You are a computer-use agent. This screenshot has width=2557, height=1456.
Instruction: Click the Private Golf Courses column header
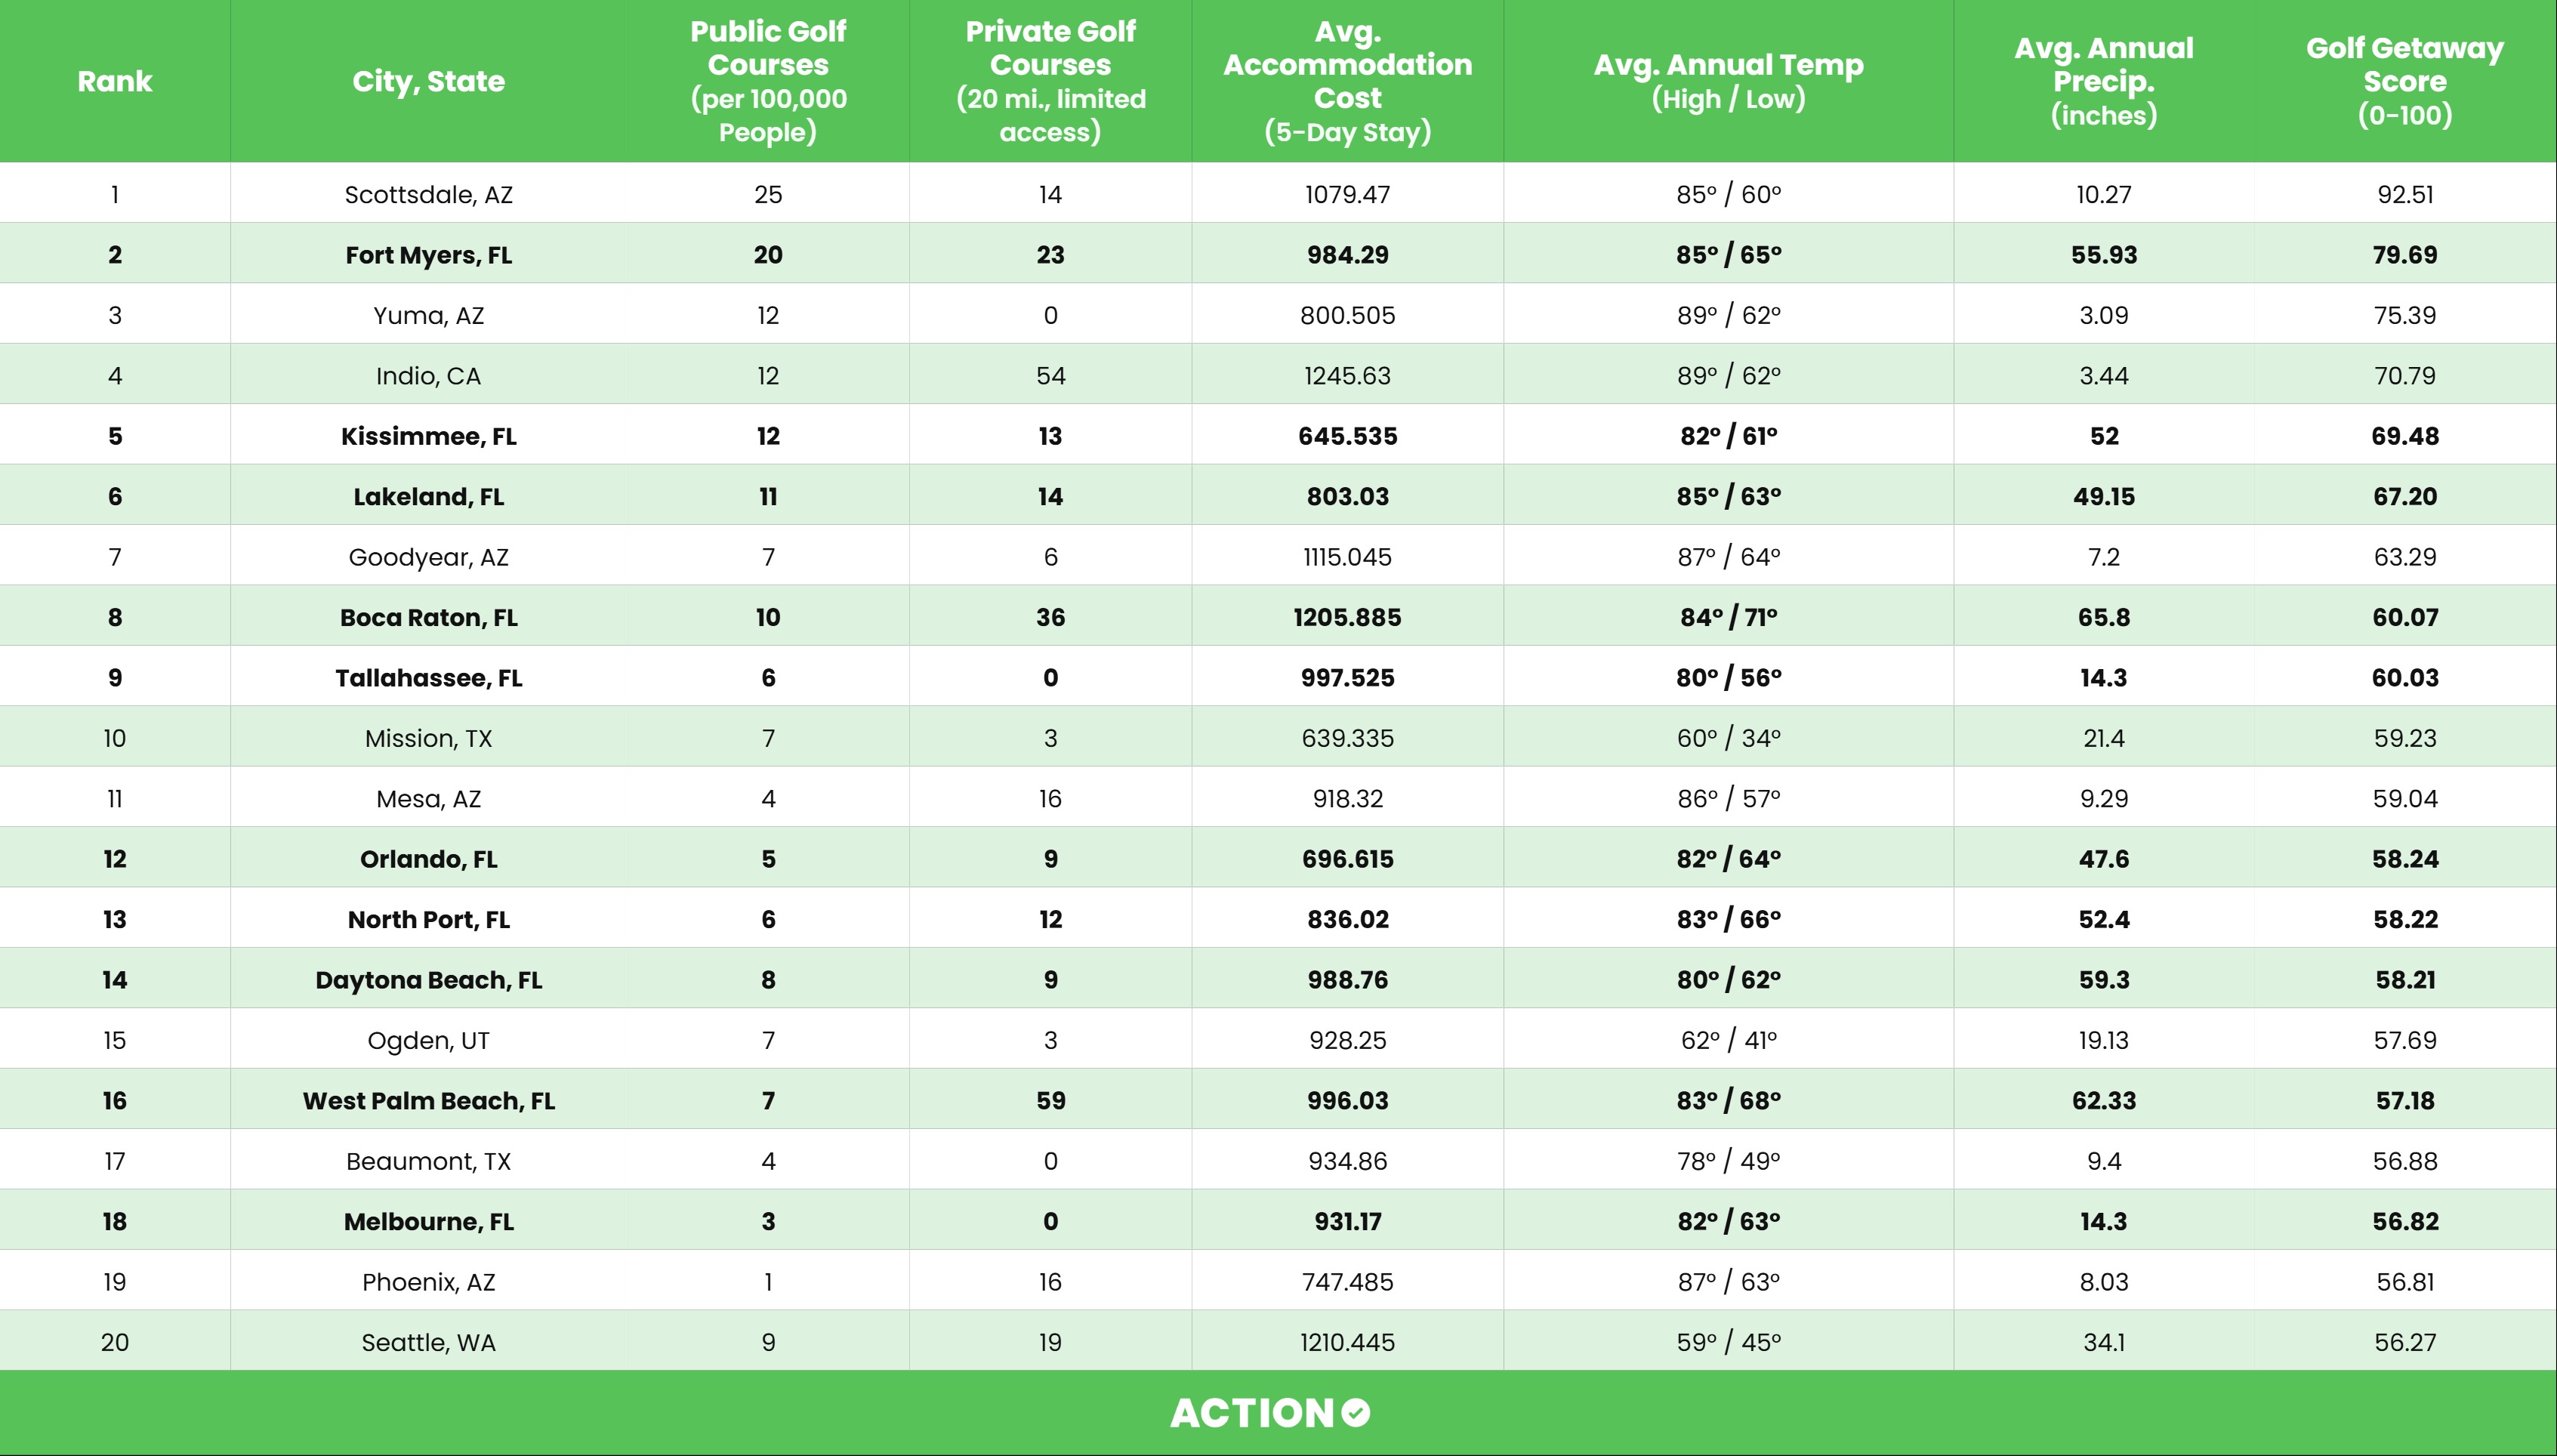tap(1050, 81)
